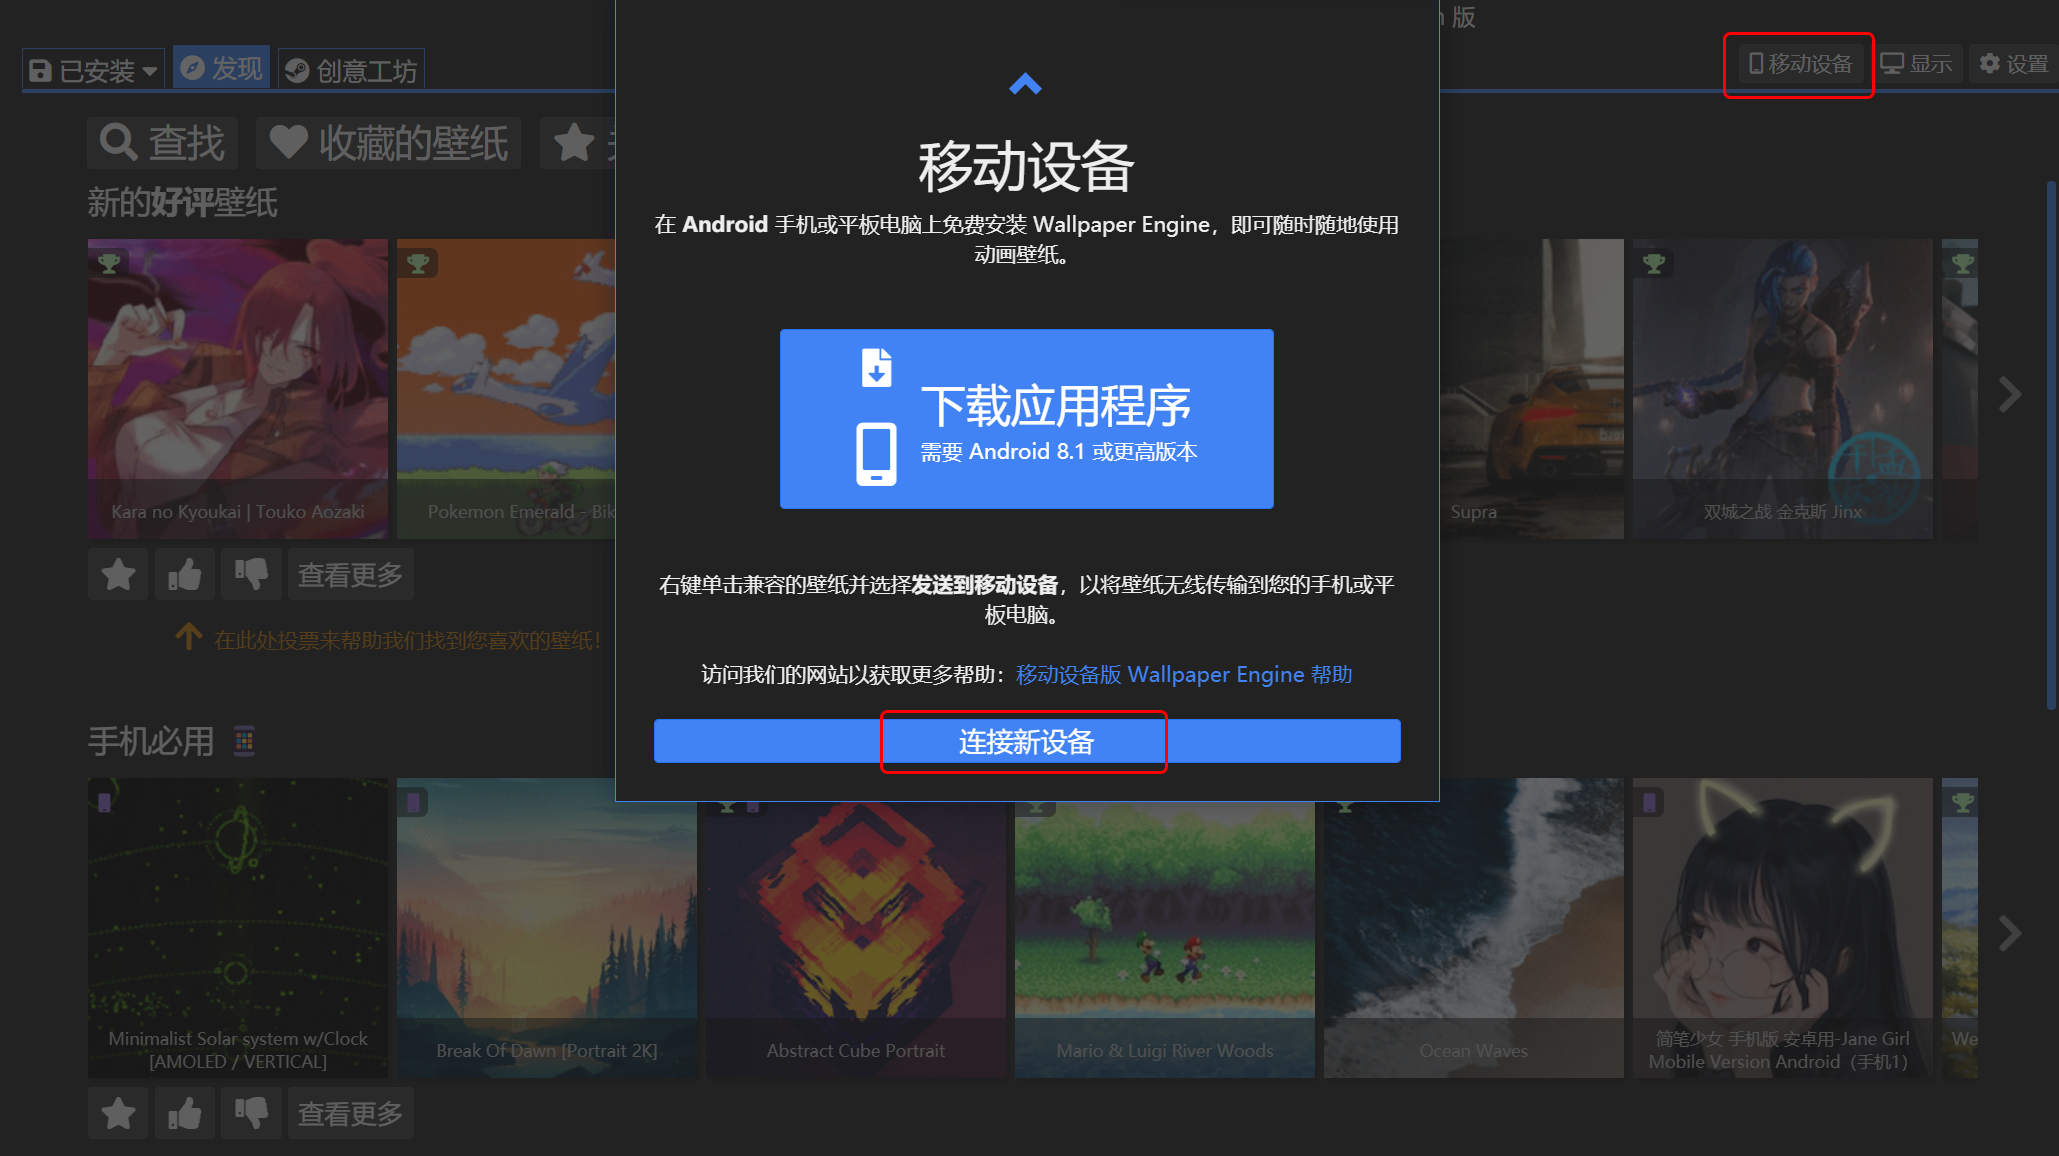
Task: Open 移动设备版 Wallpaper Engine 帮助 link
Action: (x=1184, y=674)
